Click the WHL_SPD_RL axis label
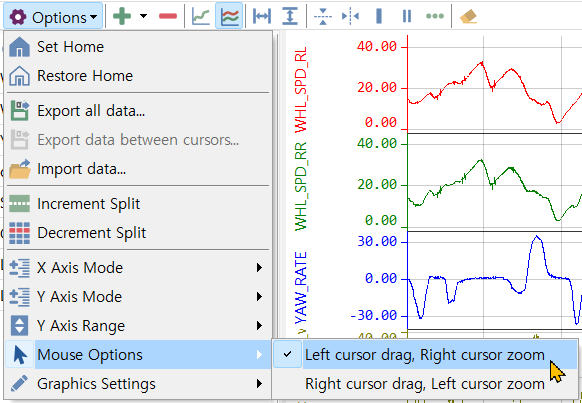This screenshot has width=582, height=403. click(x=301, y=89)
